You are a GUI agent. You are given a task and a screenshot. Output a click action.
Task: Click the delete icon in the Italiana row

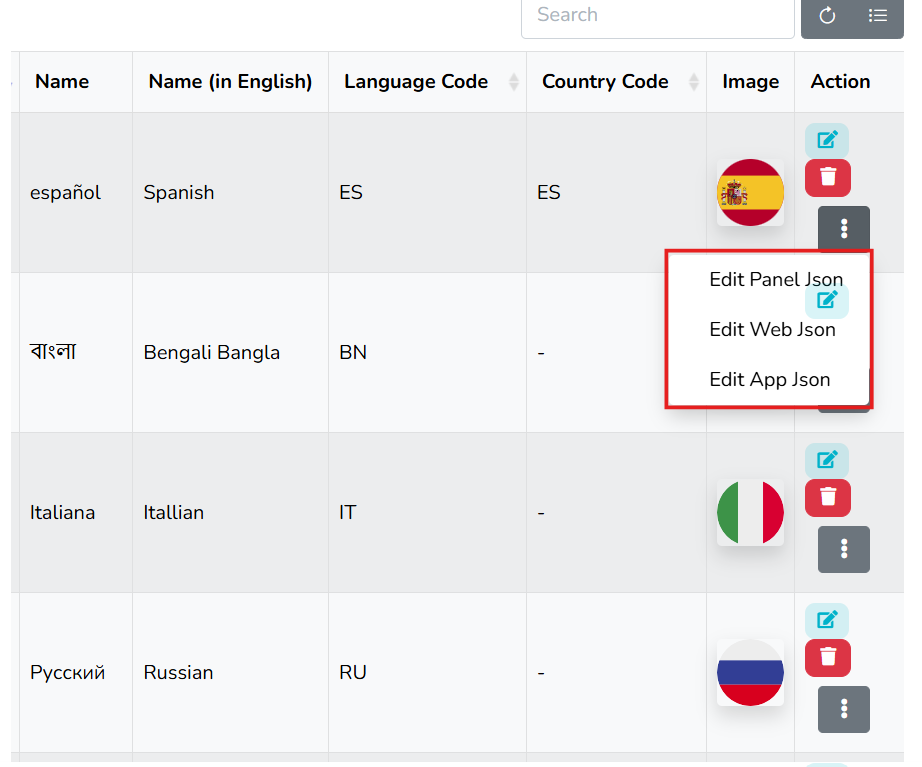tap(827, 497)
